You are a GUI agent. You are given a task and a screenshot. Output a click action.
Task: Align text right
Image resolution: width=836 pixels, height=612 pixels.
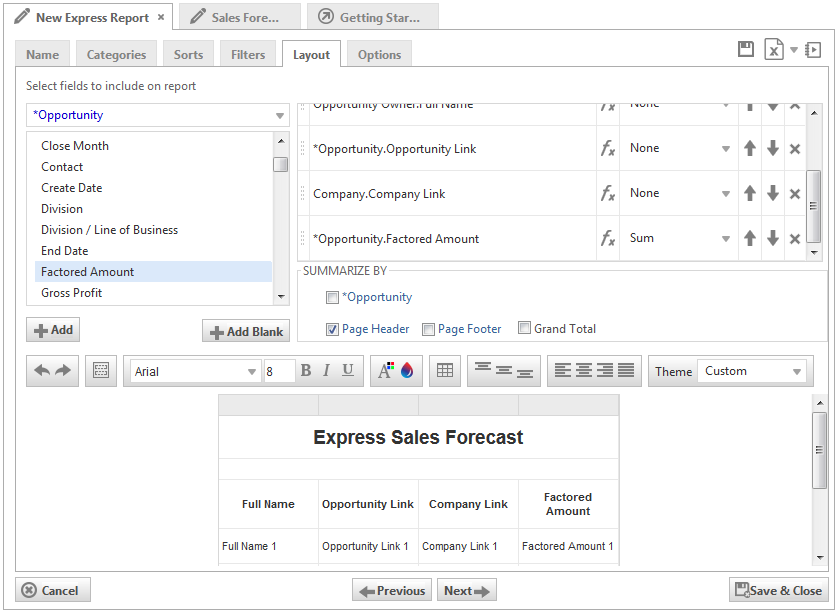(x=605, y=371)
